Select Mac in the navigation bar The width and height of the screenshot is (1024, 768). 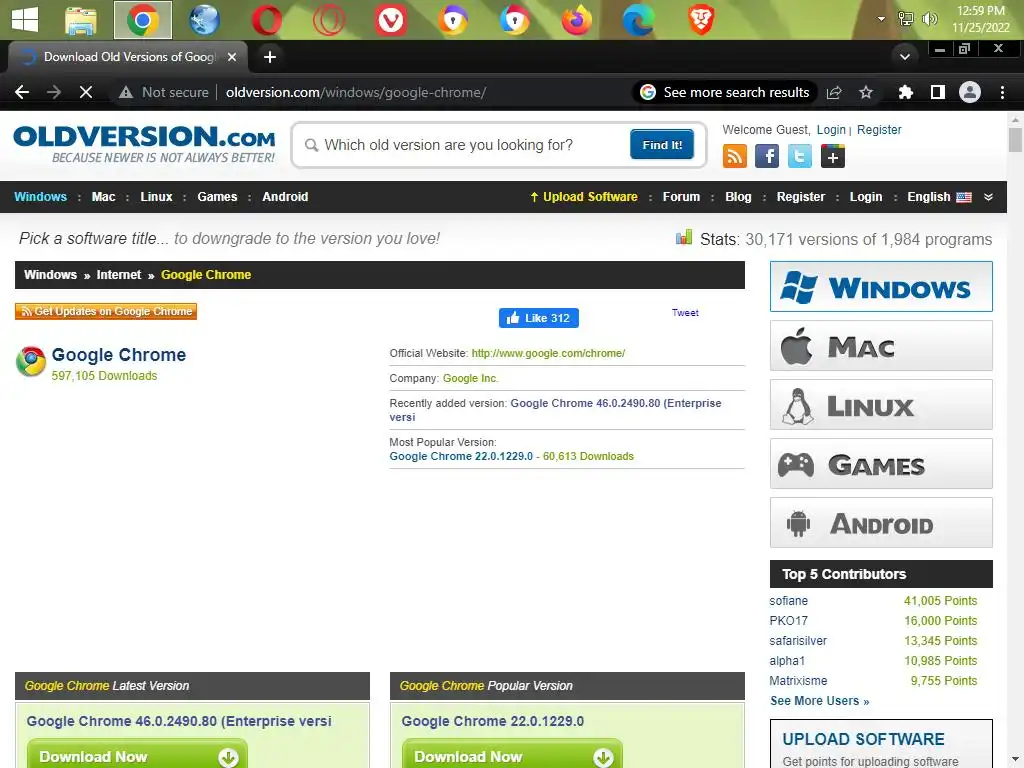[103, 197]
